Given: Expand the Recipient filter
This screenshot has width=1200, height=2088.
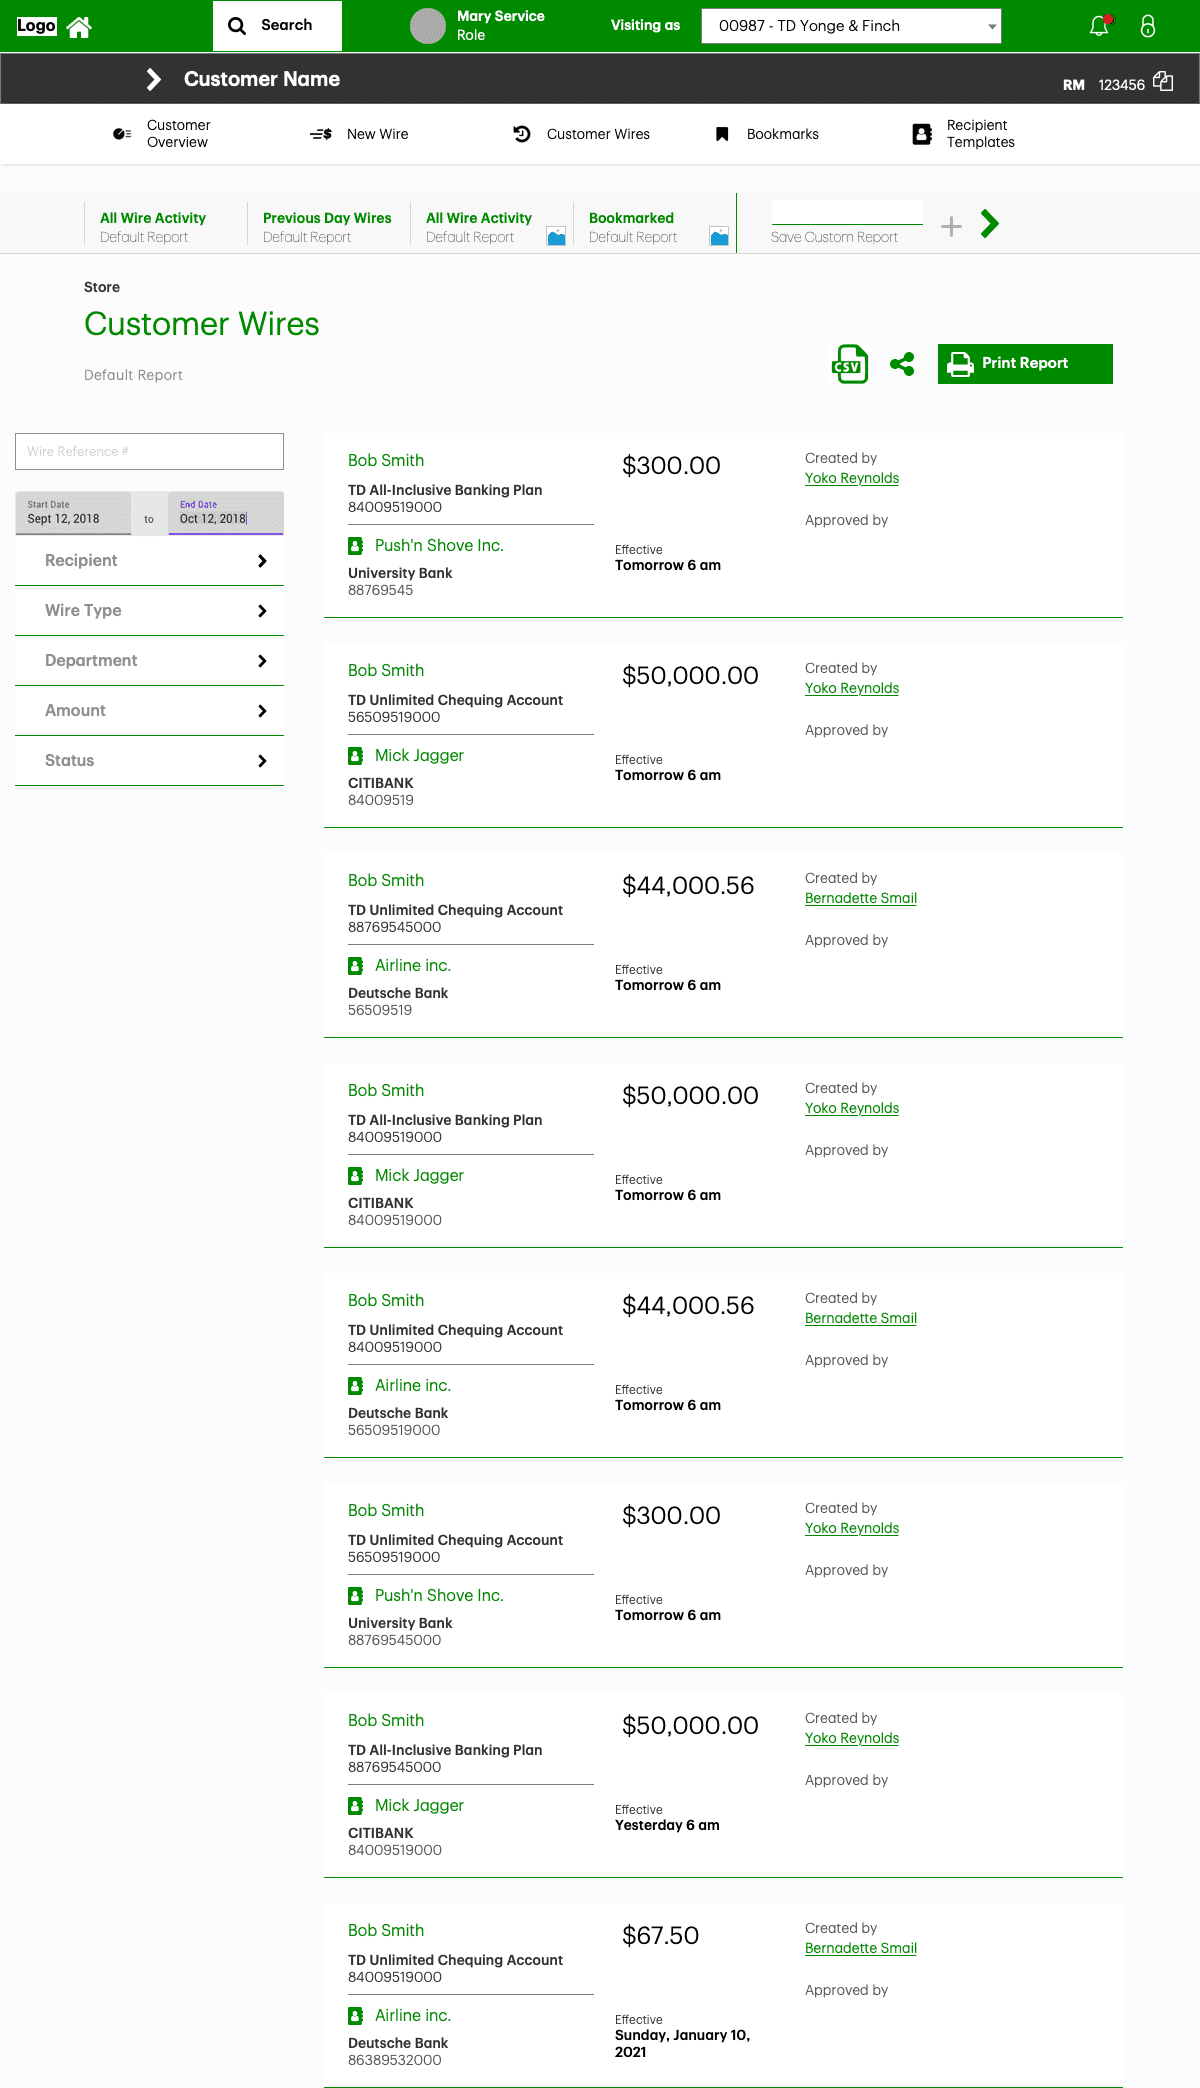Looking at the screenshot, I should pyautogui.click(x=150, y=561).
